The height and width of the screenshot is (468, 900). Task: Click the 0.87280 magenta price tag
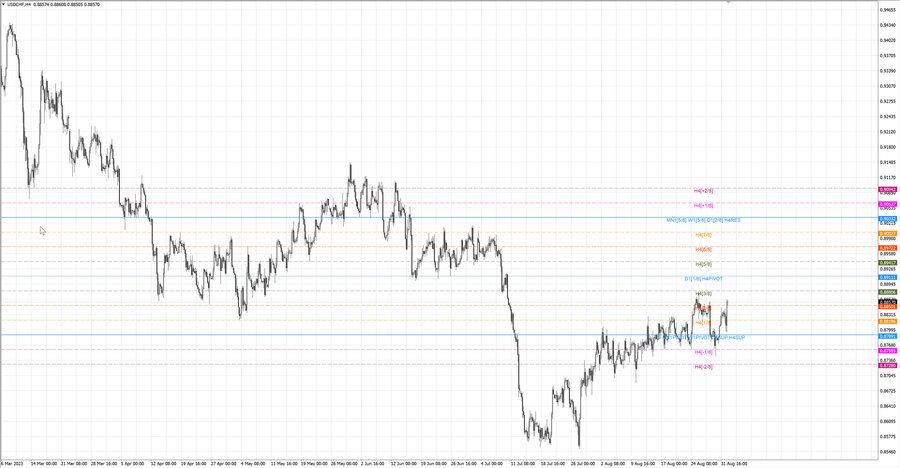888,366
